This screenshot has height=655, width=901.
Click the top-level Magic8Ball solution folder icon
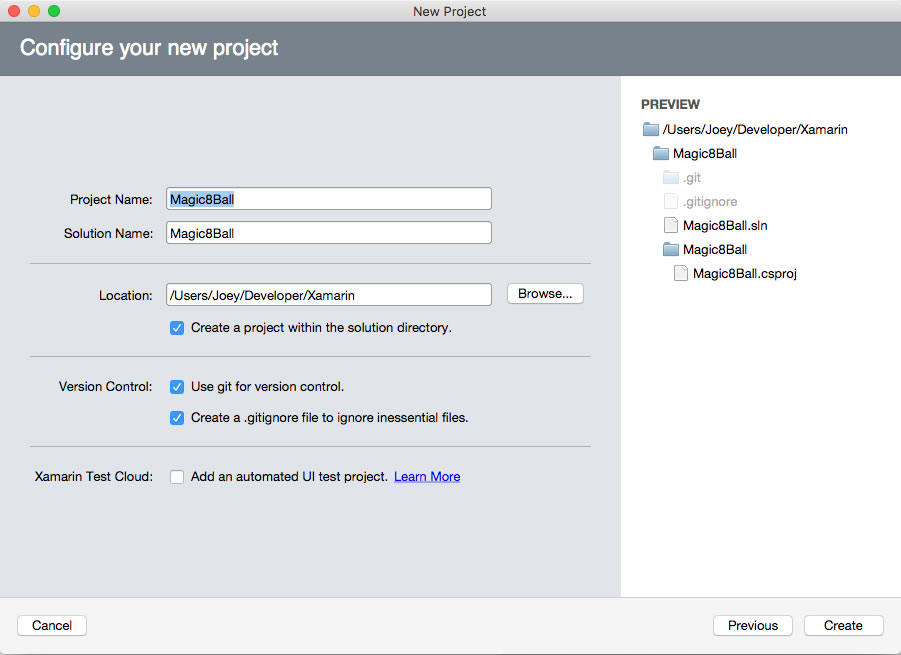pos(661,153)
